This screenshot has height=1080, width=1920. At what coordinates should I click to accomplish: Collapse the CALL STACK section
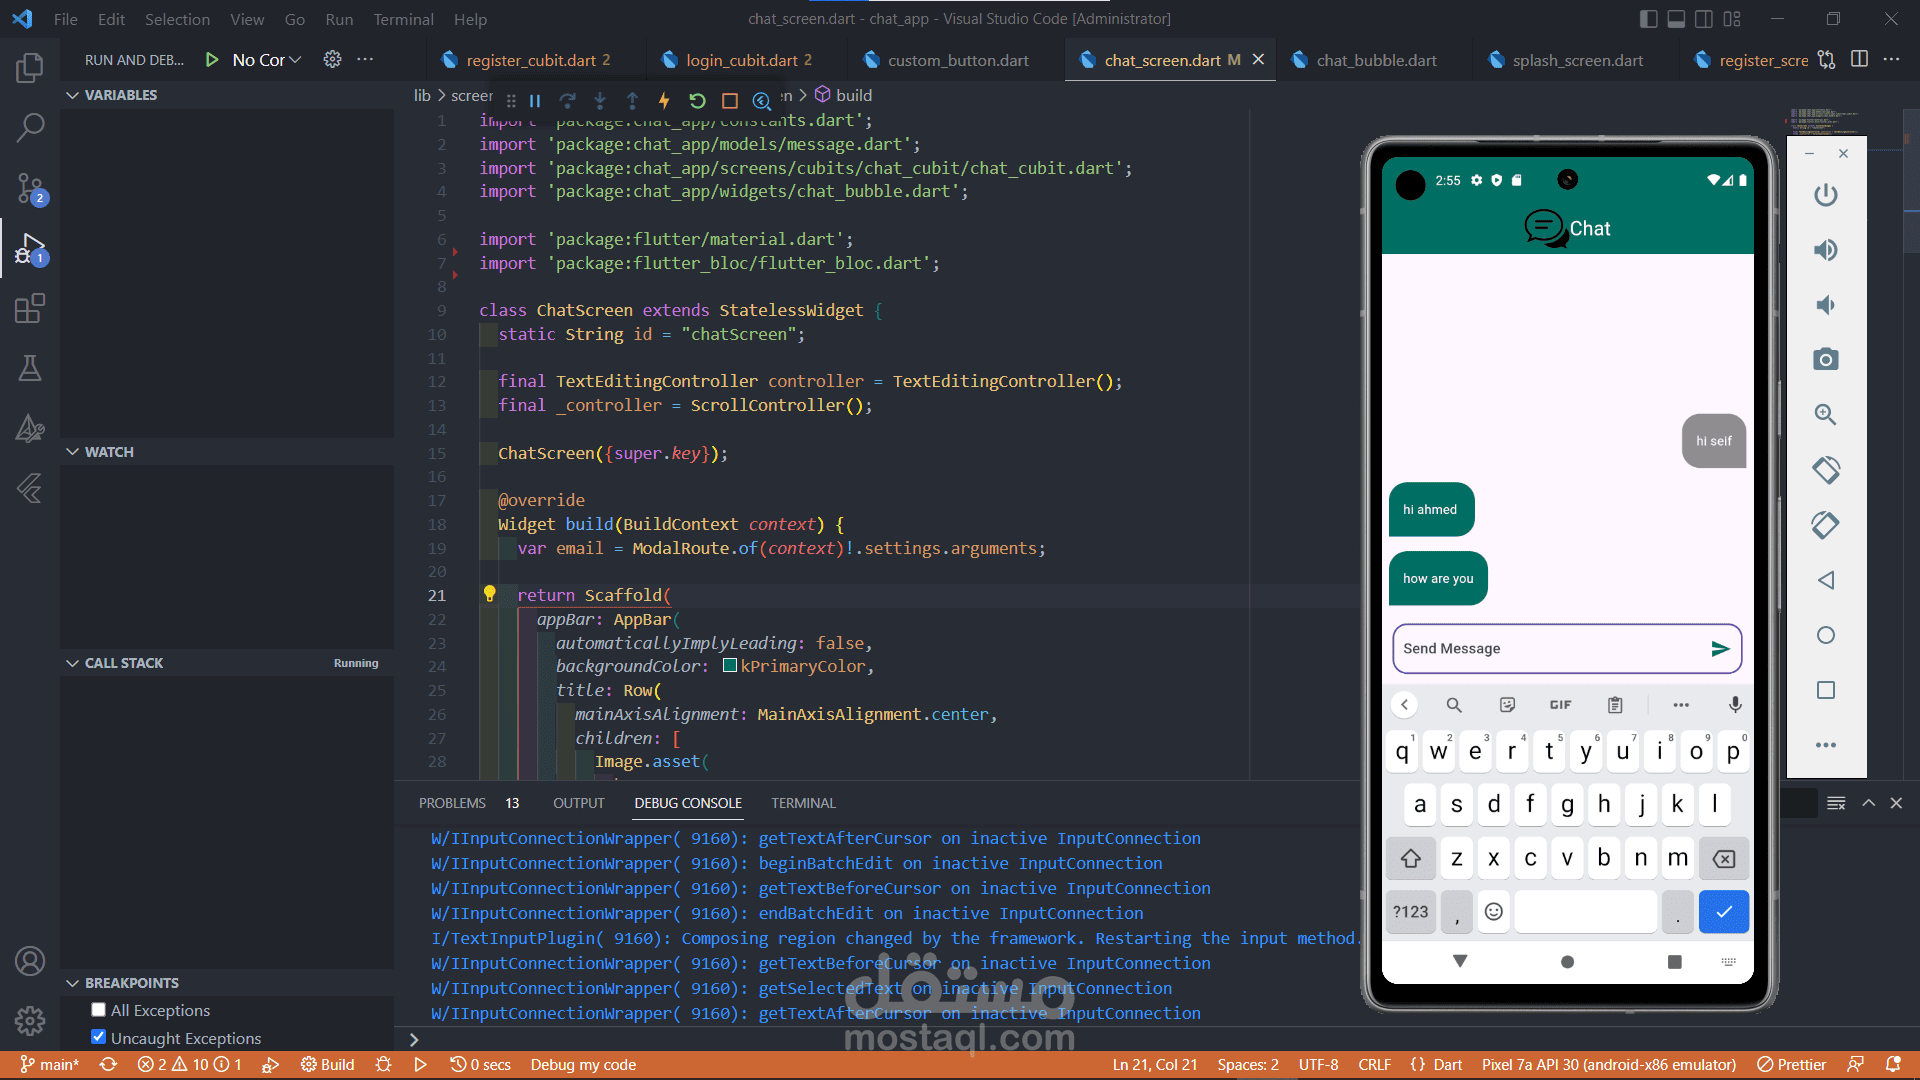(x=72, y=663)
